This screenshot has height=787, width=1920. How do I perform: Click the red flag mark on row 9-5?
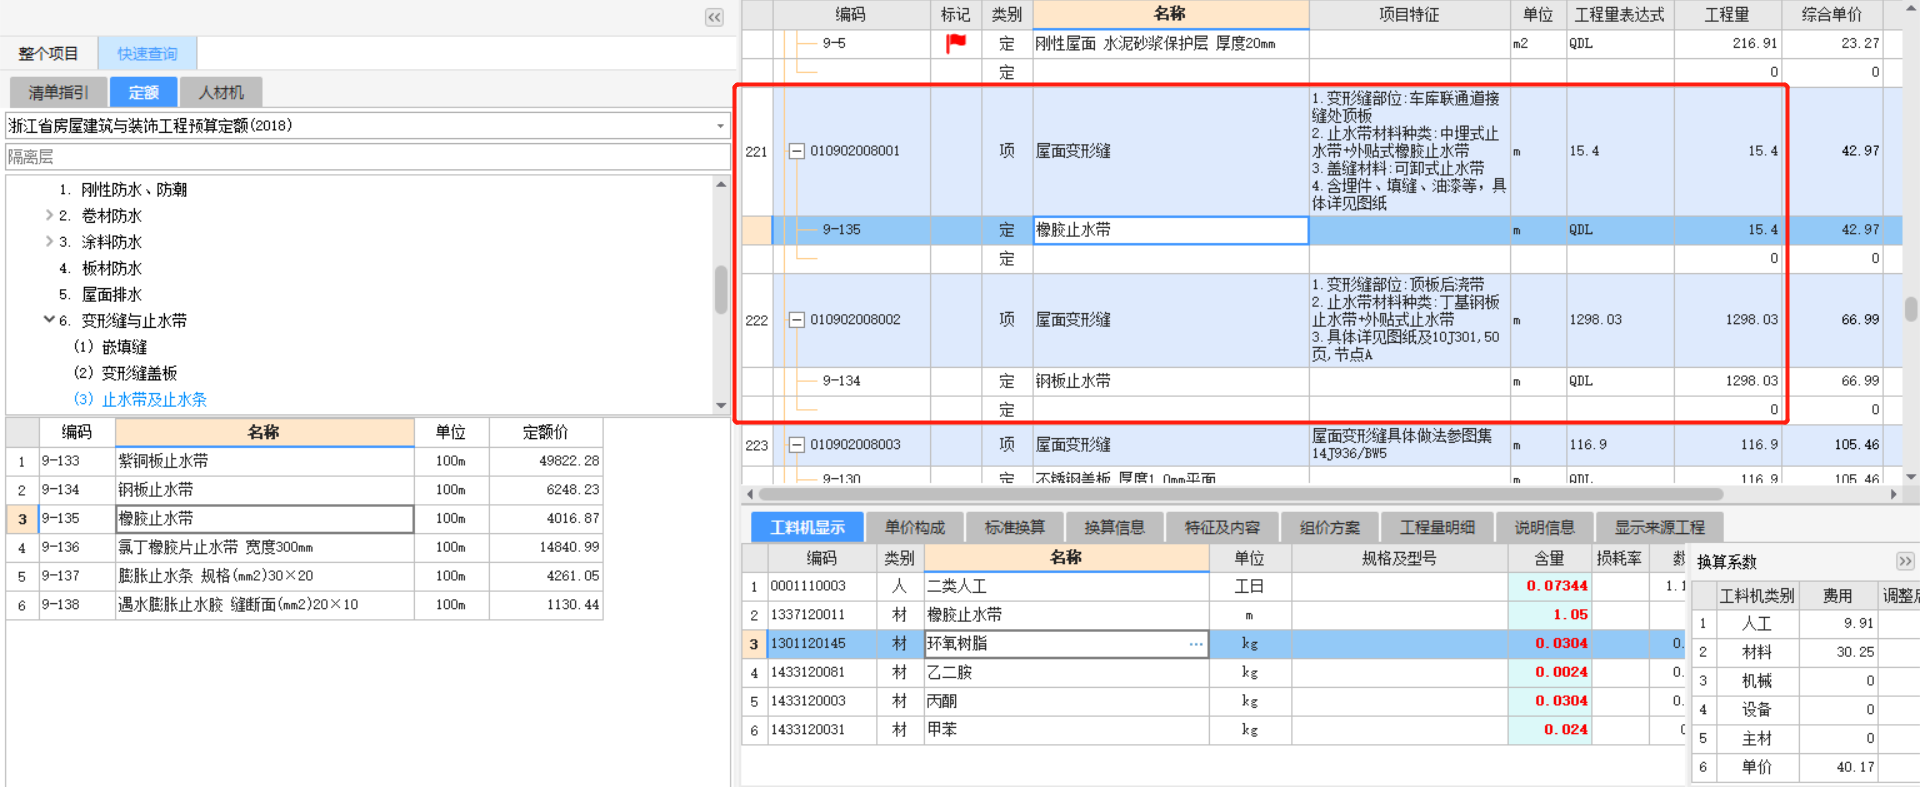(956, 43)
